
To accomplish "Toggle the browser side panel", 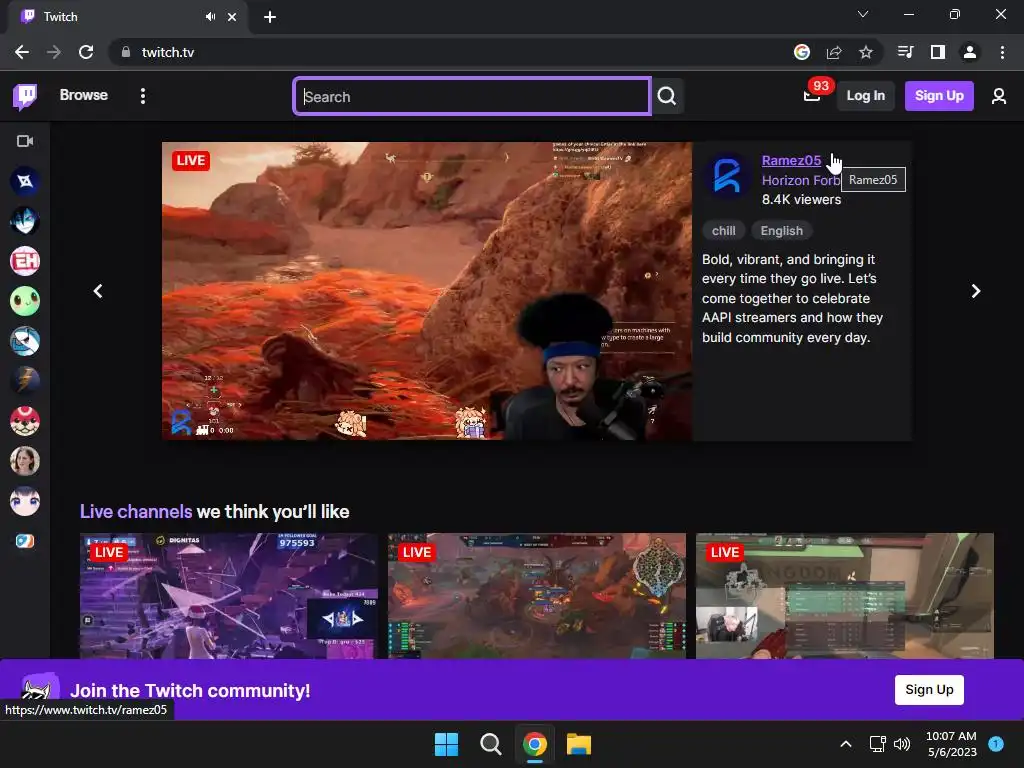I will coord(938,52).
